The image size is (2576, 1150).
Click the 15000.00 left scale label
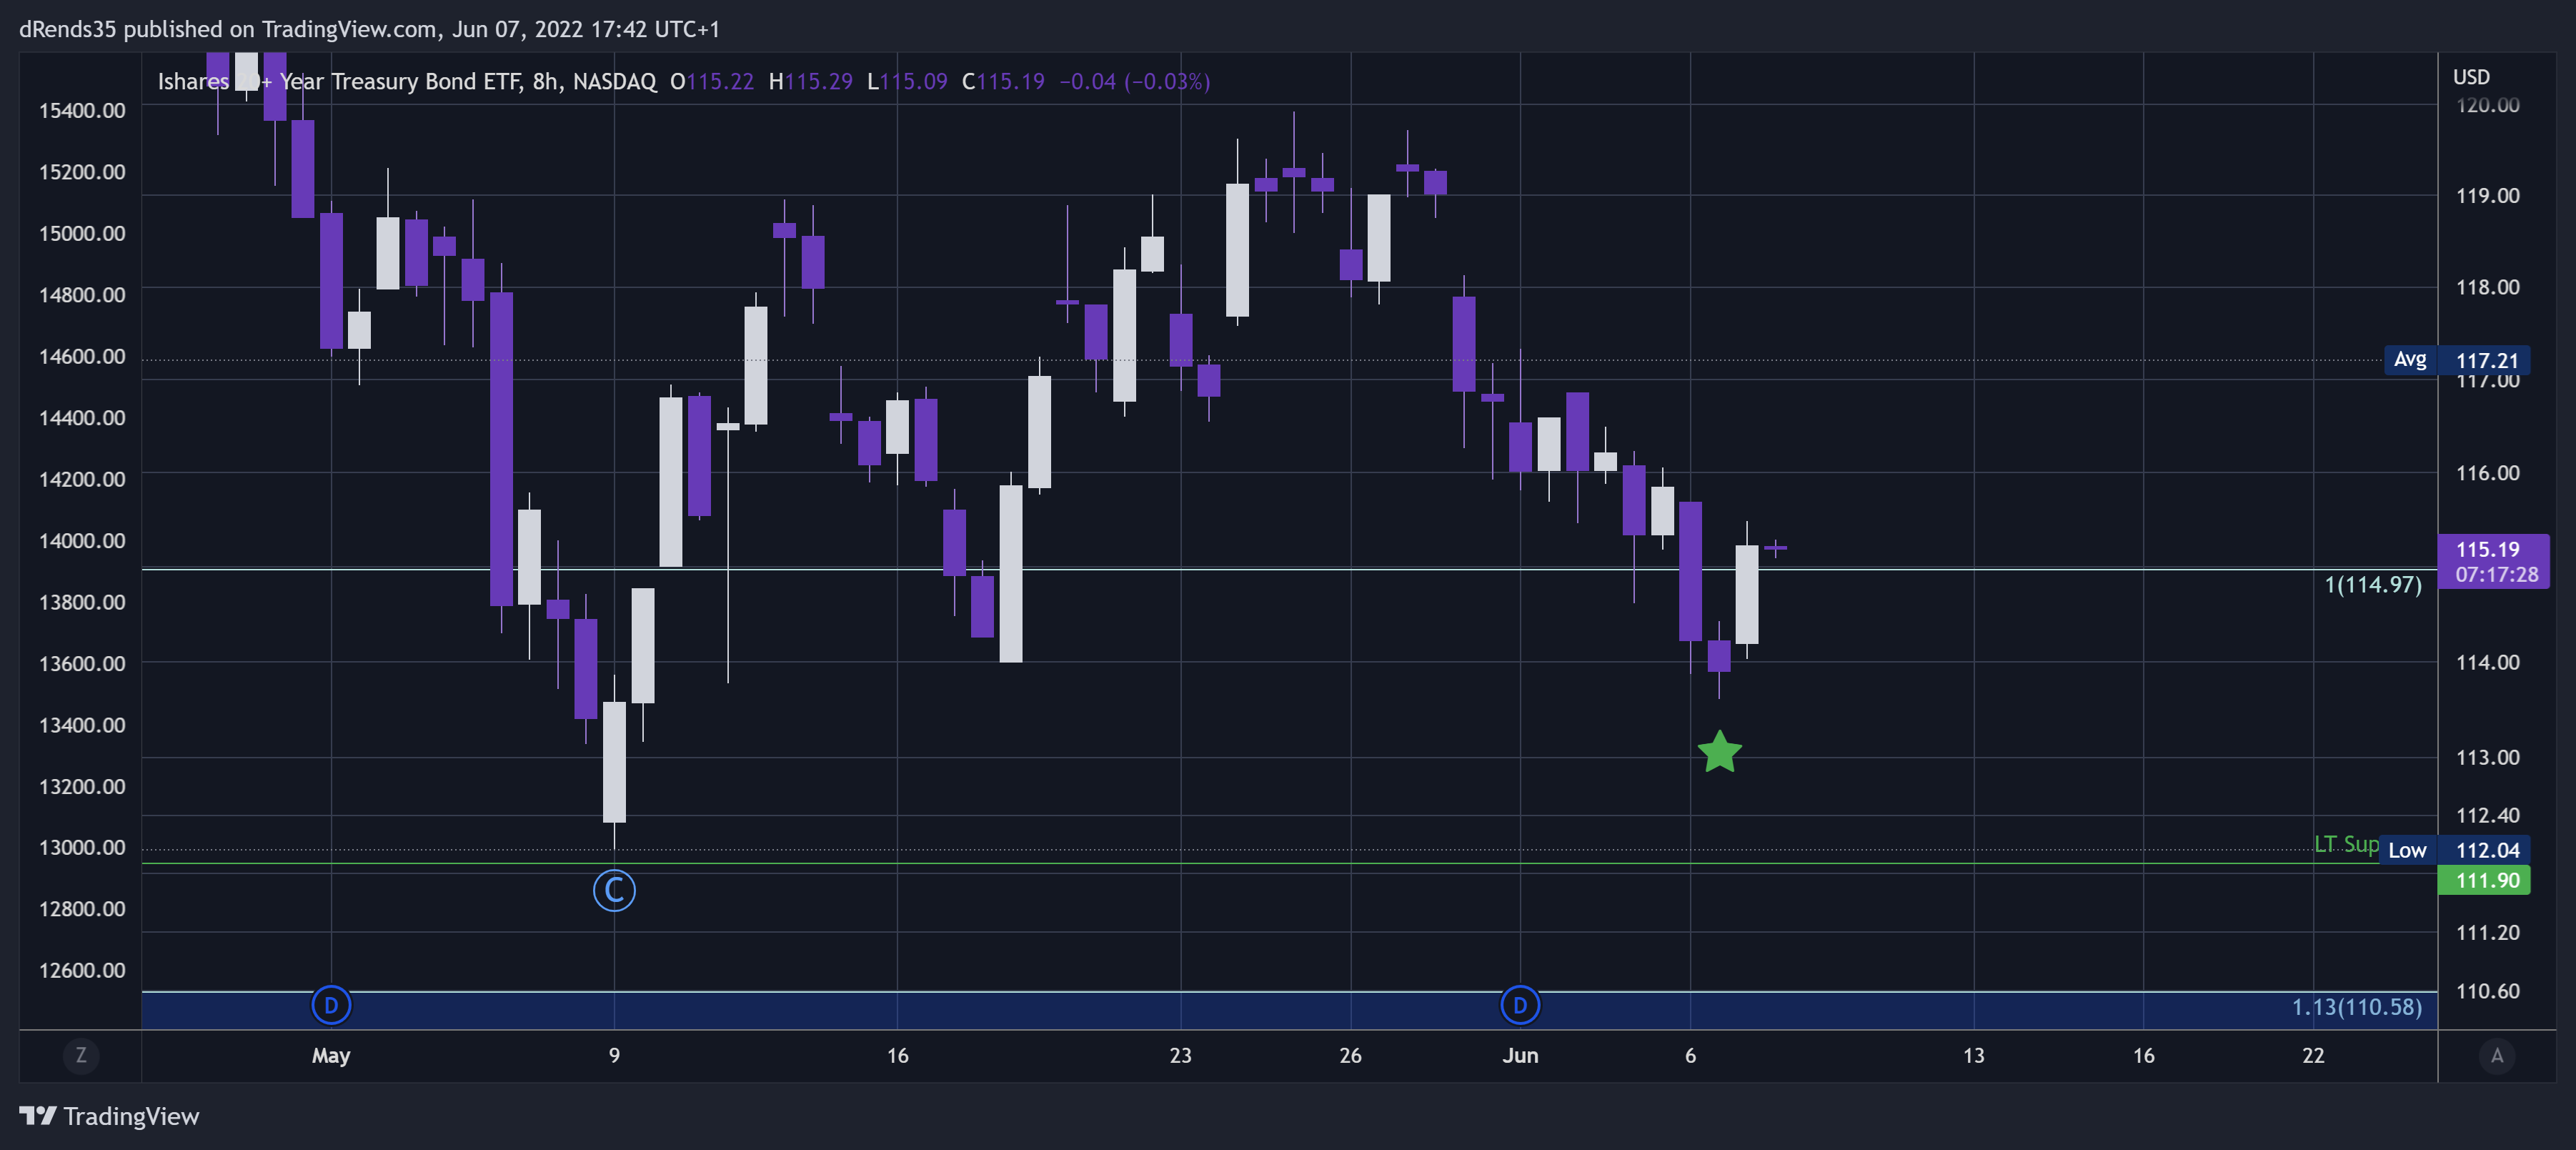82,233
